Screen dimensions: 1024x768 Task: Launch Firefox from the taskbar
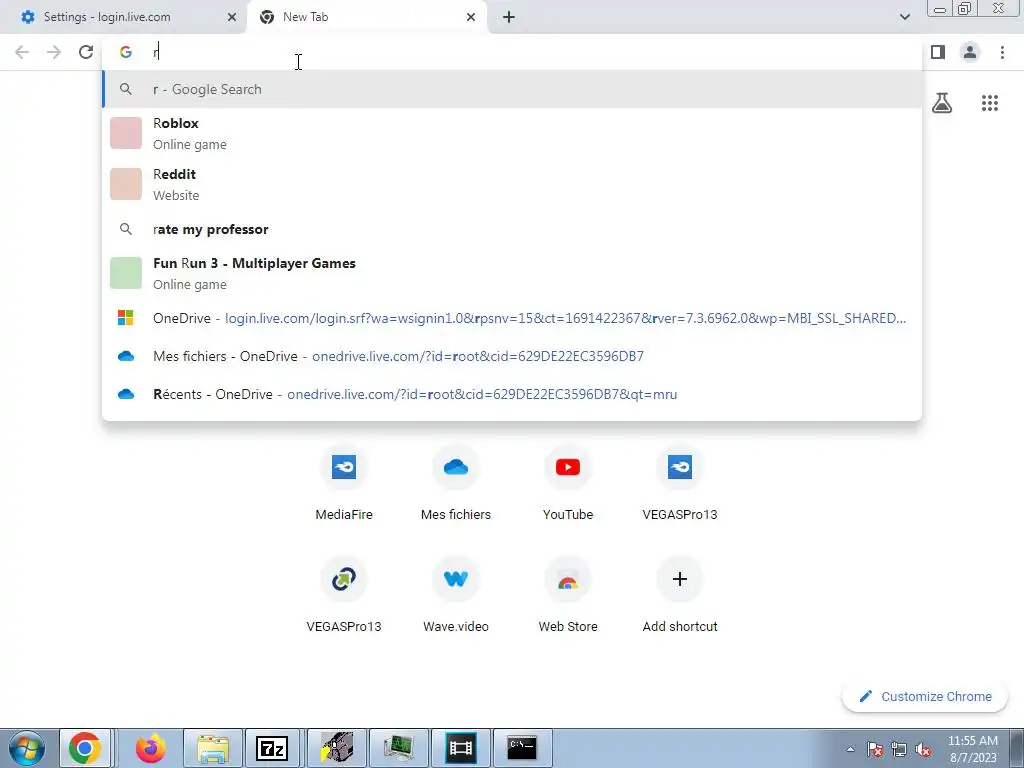pos(151,748)
